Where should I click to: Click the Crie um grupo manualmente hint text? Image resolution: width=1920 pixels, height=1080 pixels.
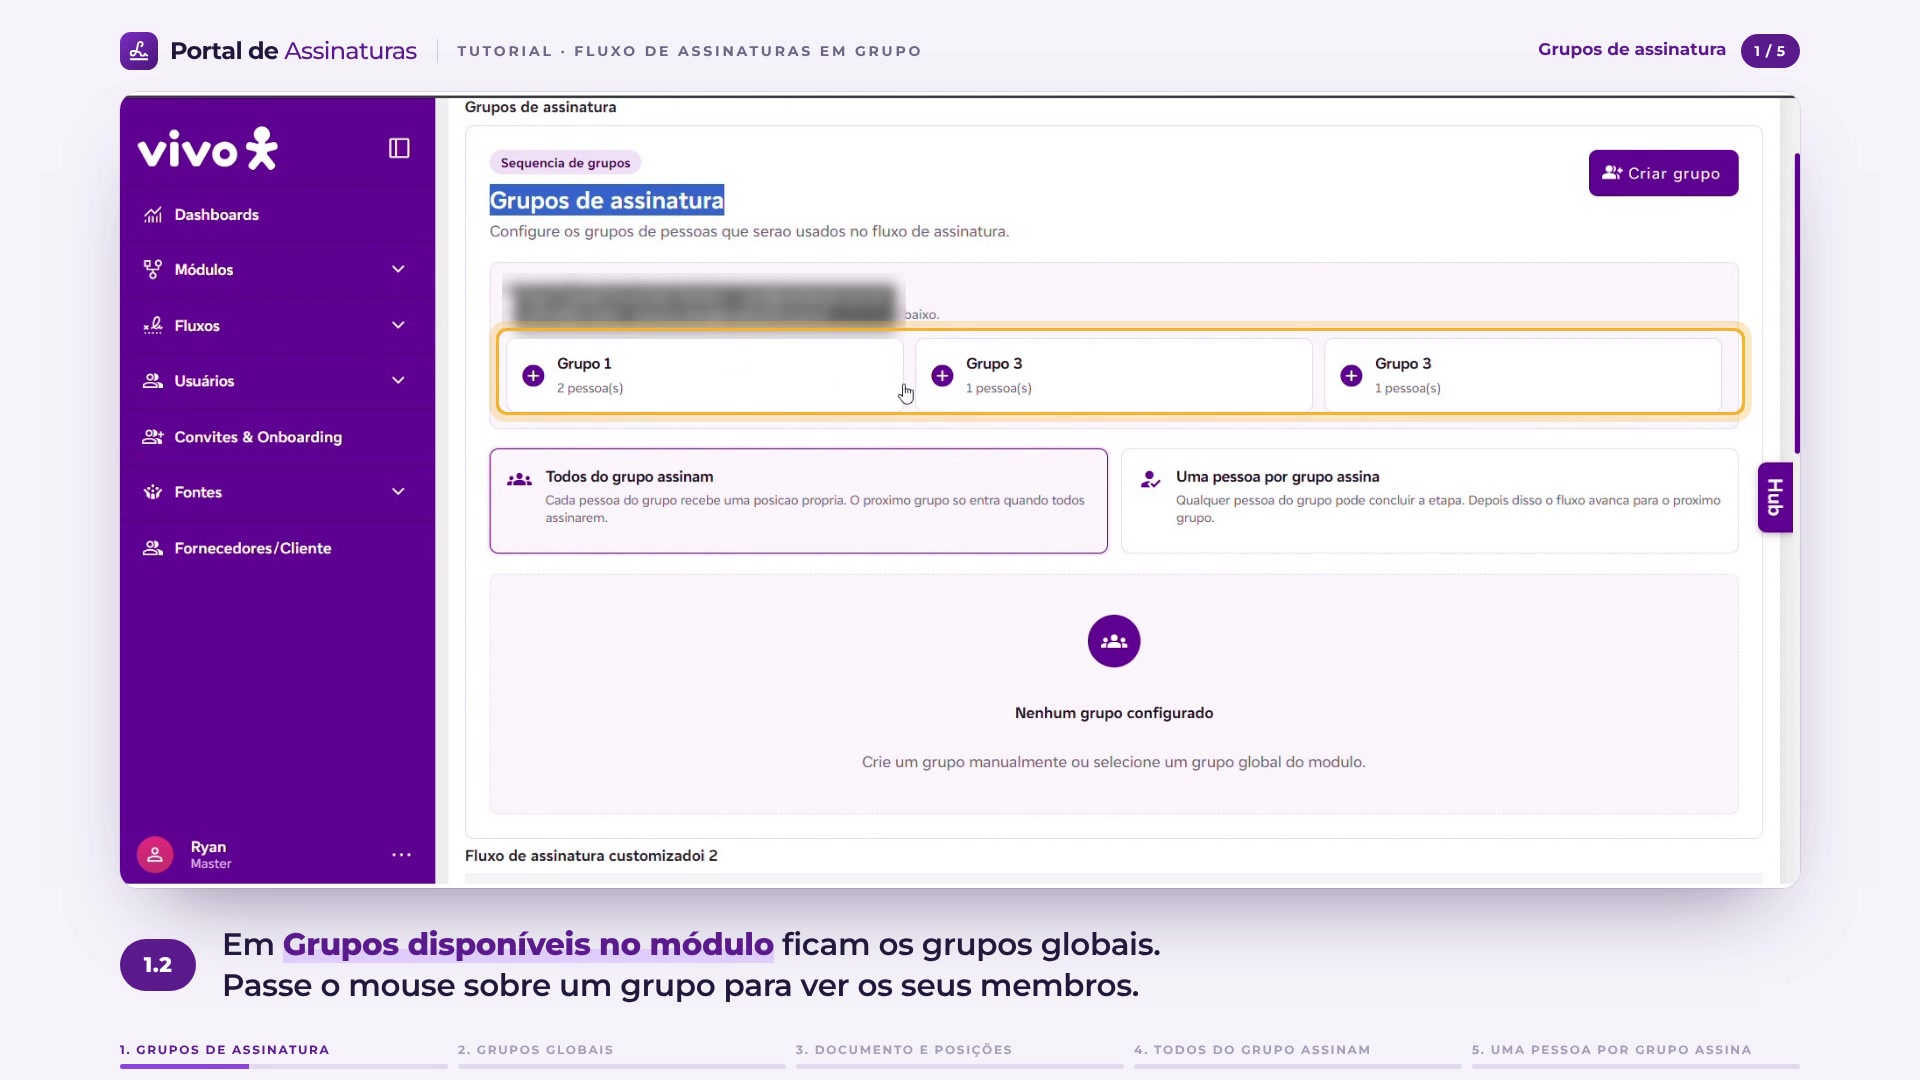pos(1114,762)
